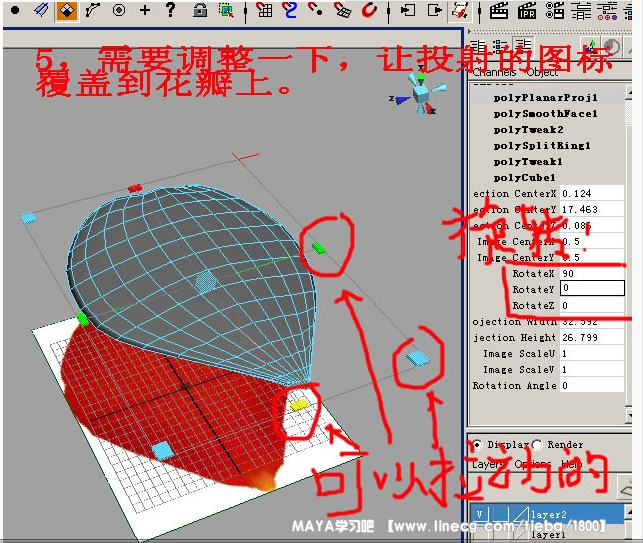Click the RotateX value field 90
Screen dimensions: 643x543
tap(592, 274)
